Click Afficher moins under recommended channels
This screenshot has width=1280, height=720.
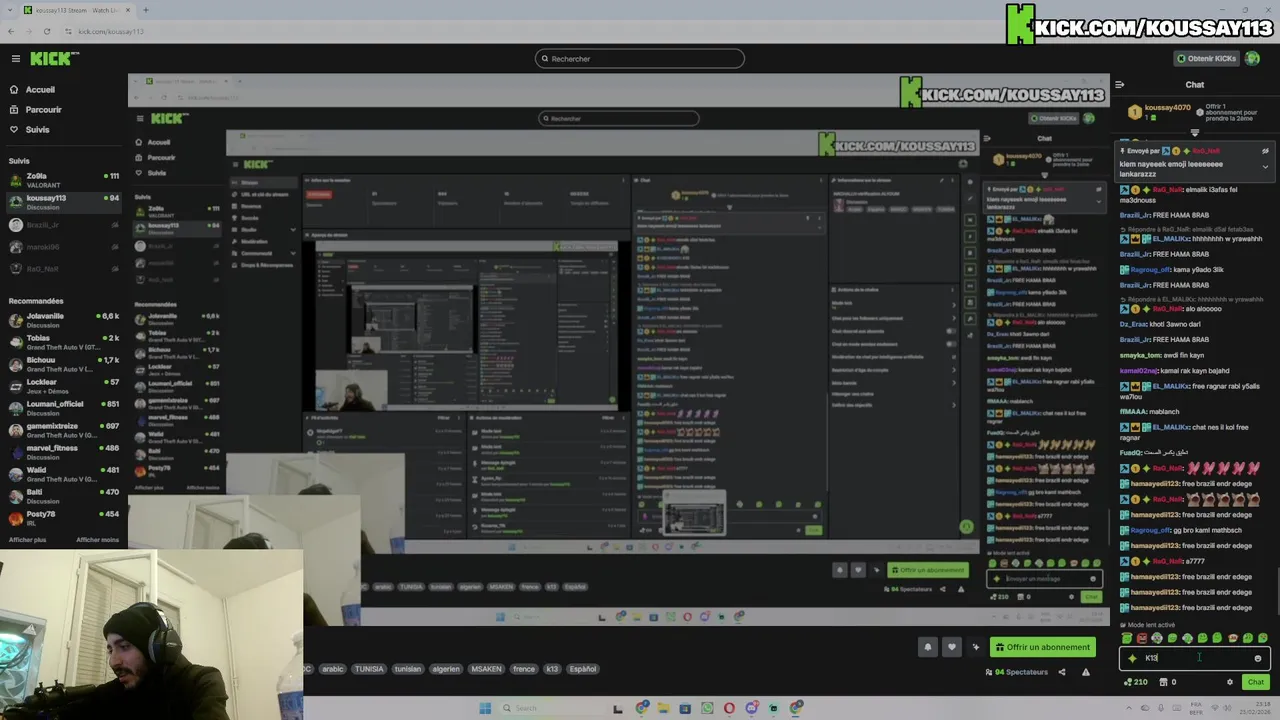point(97,540)
